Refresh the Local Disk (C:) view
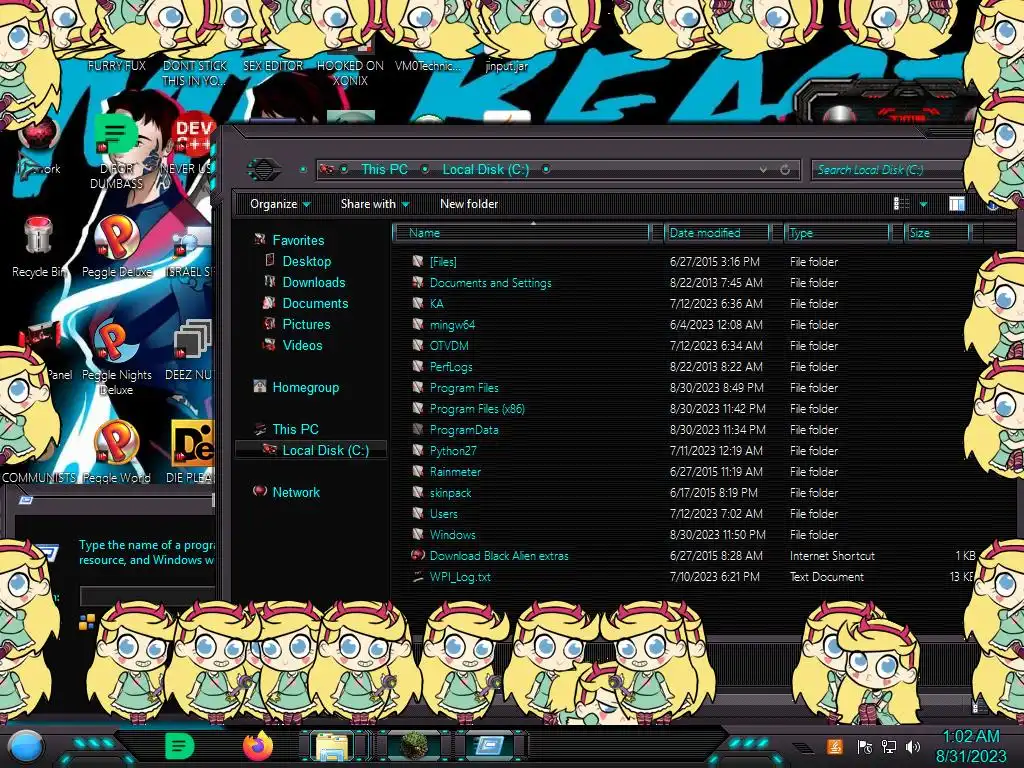 coord(785,170)
